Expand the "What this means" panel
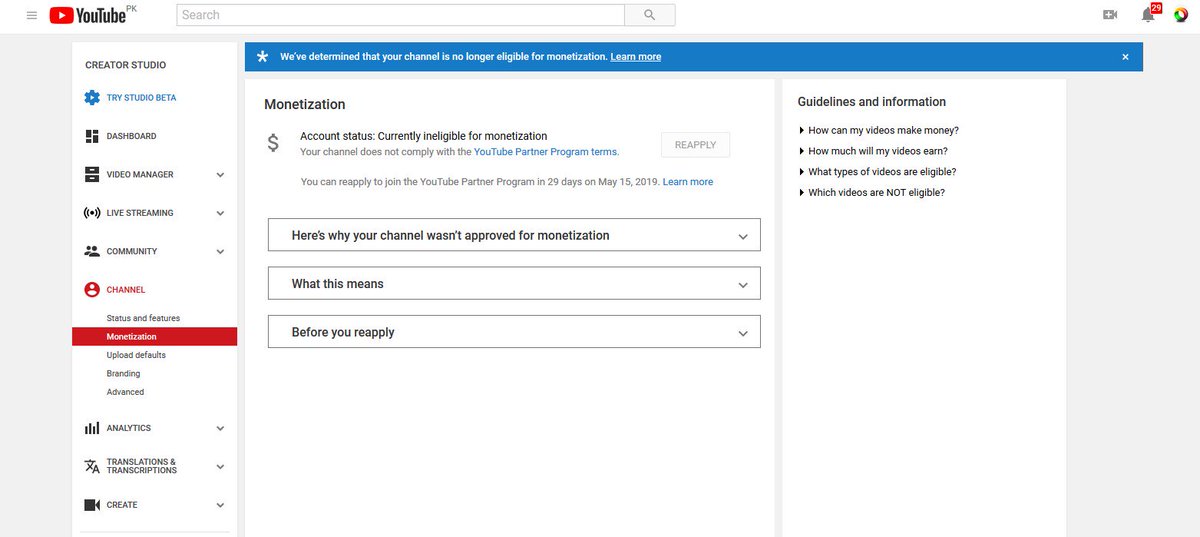The height and width of the screenshot is (537, 1200). 514,283
